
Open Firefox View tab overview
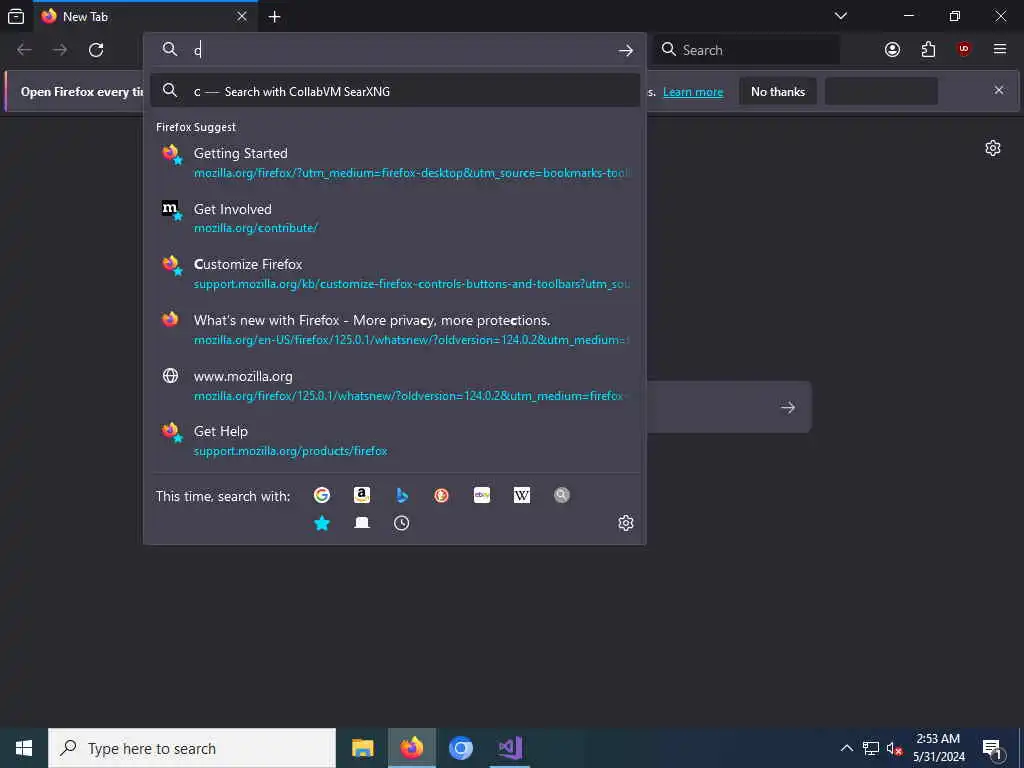(16, 16)
